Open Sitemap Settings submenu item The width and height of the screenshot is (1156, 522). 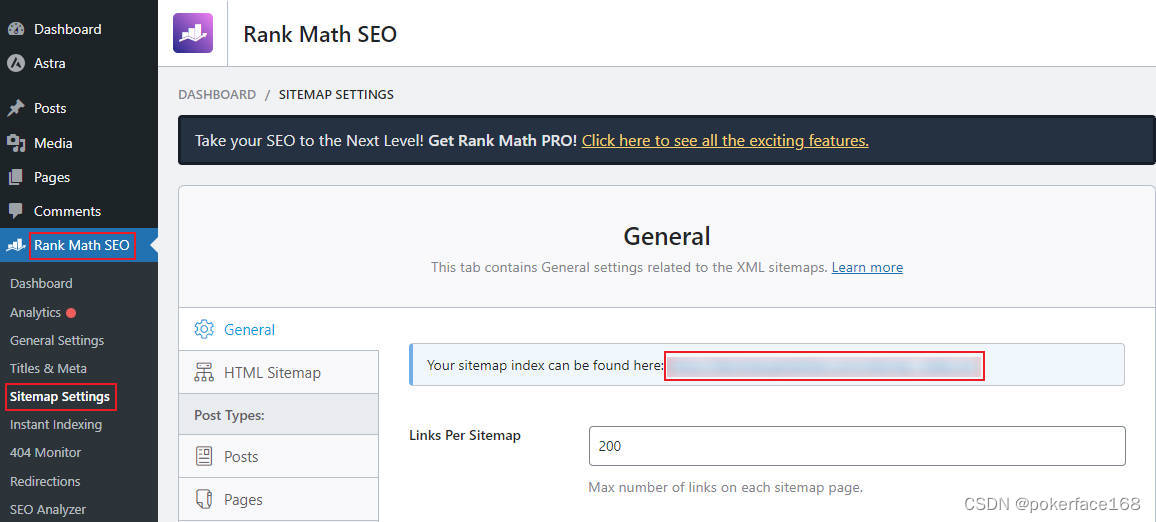pyautogui.click(x=60, y=397)
